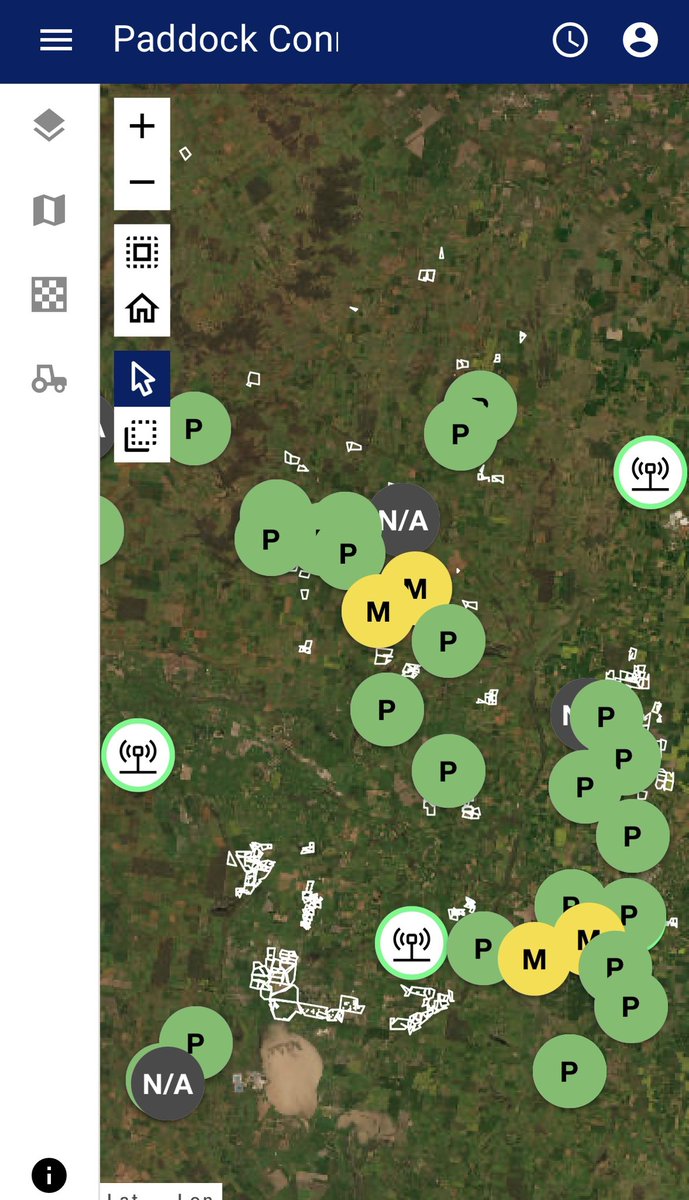689x1200 pixels.
Task: Click the P marker next to selection tools
Action: click(x=194, y=429)
